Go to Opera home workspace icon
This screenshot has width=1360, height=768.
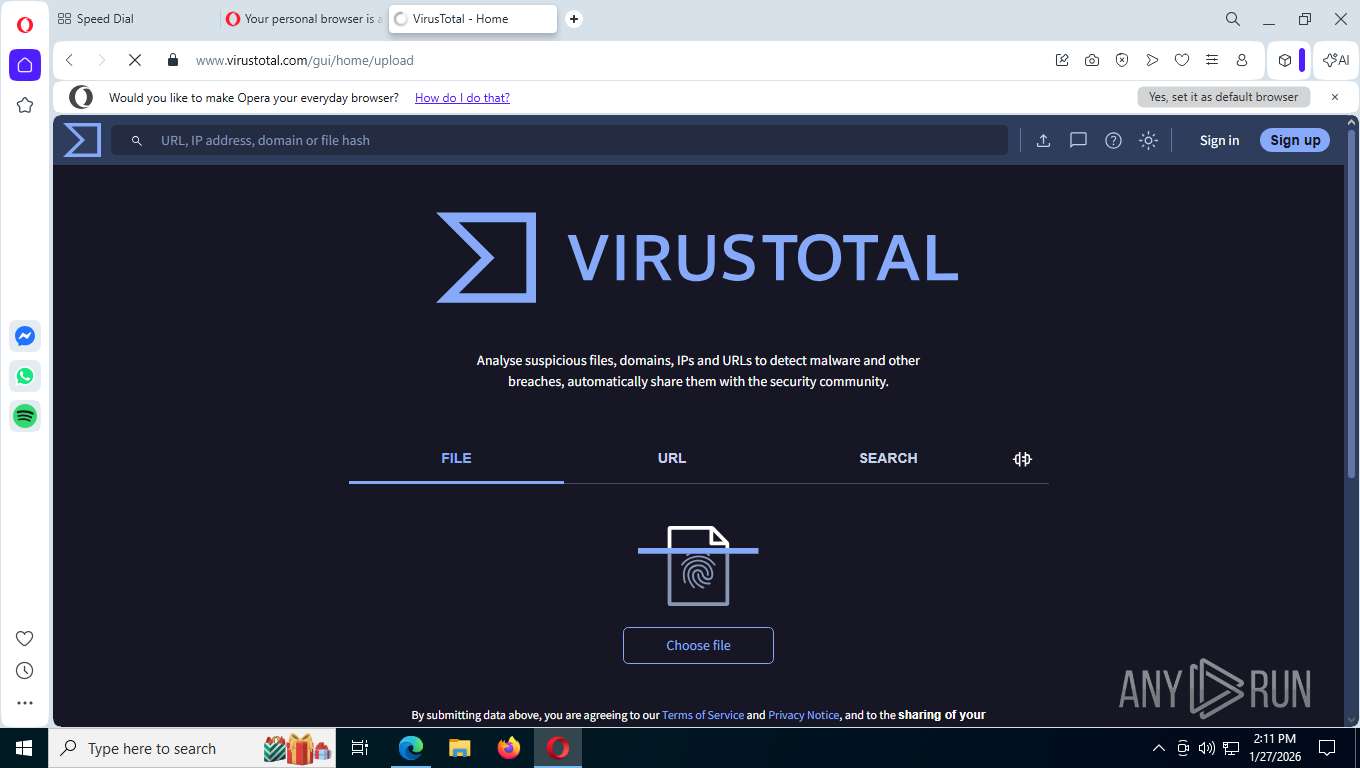point(25,65)
